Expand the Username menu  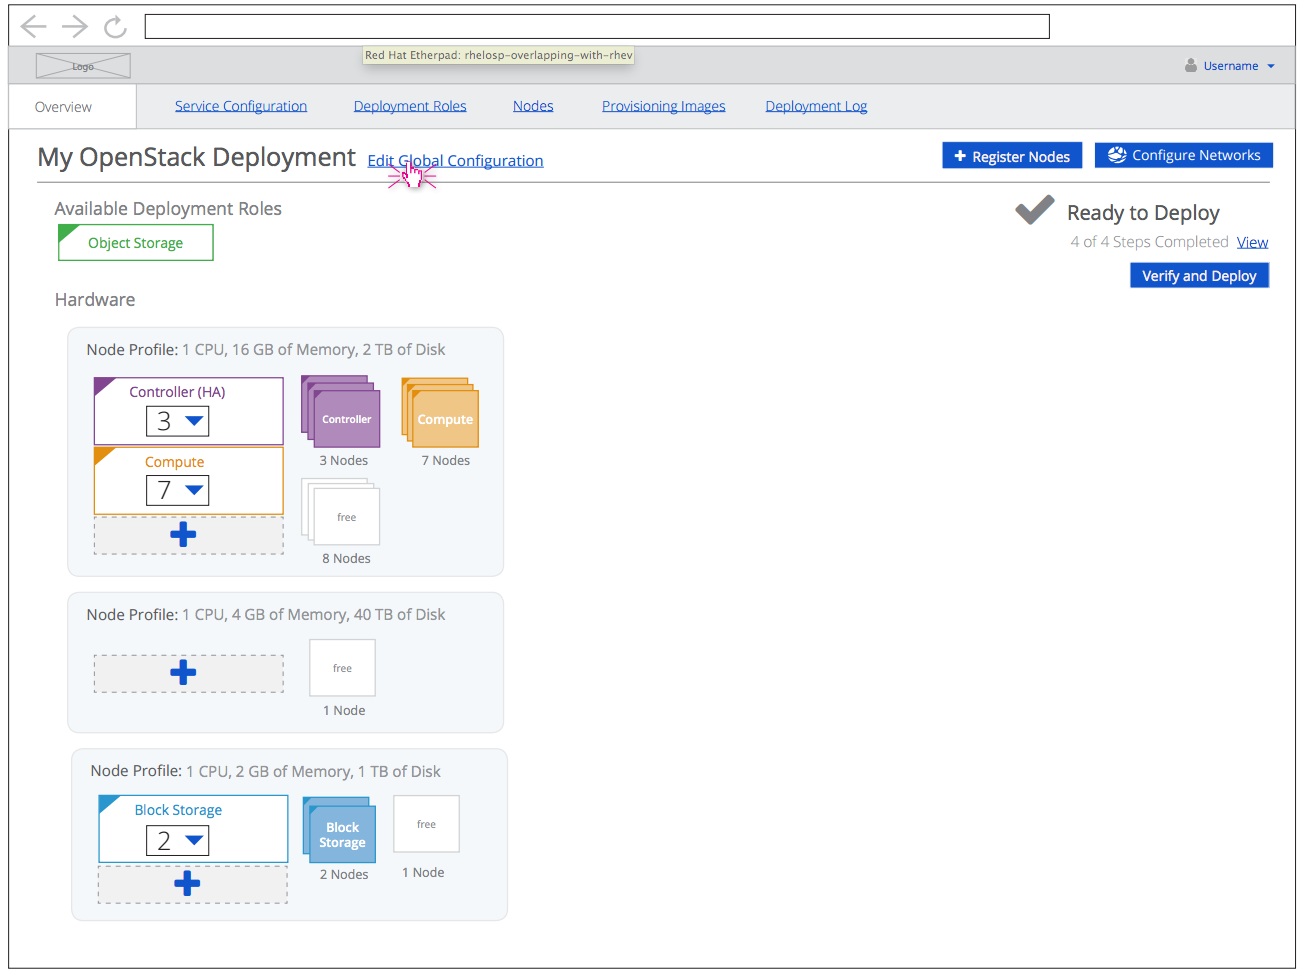[x=1230, y=66]
